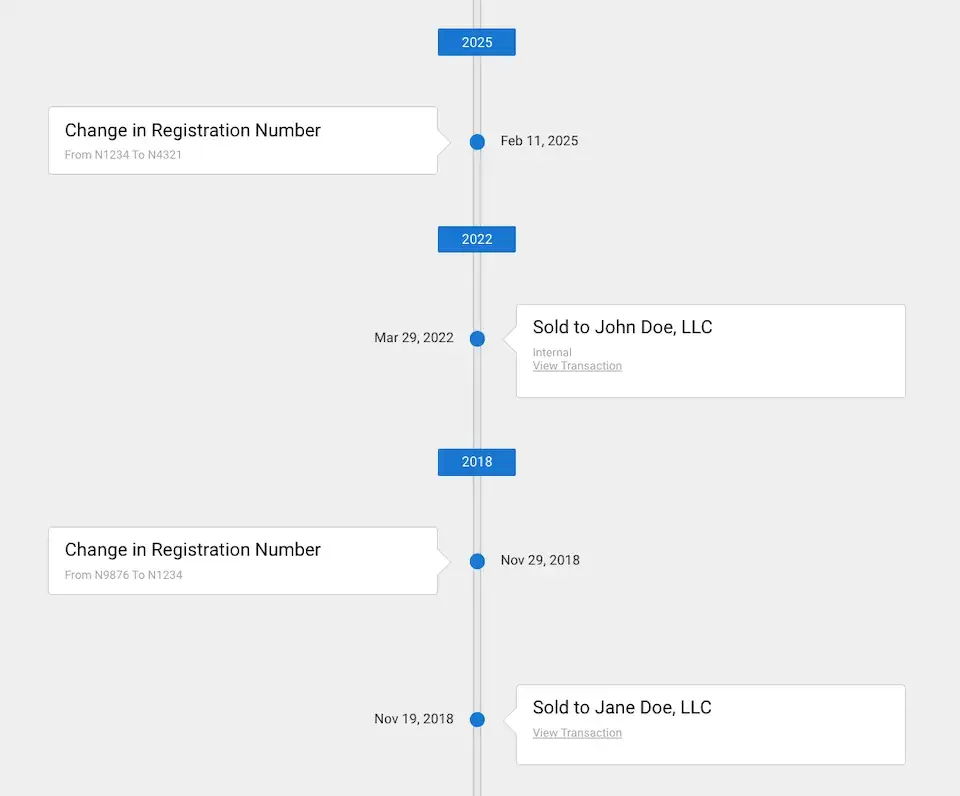The image size is (960, 796).
Task: Click the "Sold to Jane Doe, LLC" title
Action: click(622, 708)
